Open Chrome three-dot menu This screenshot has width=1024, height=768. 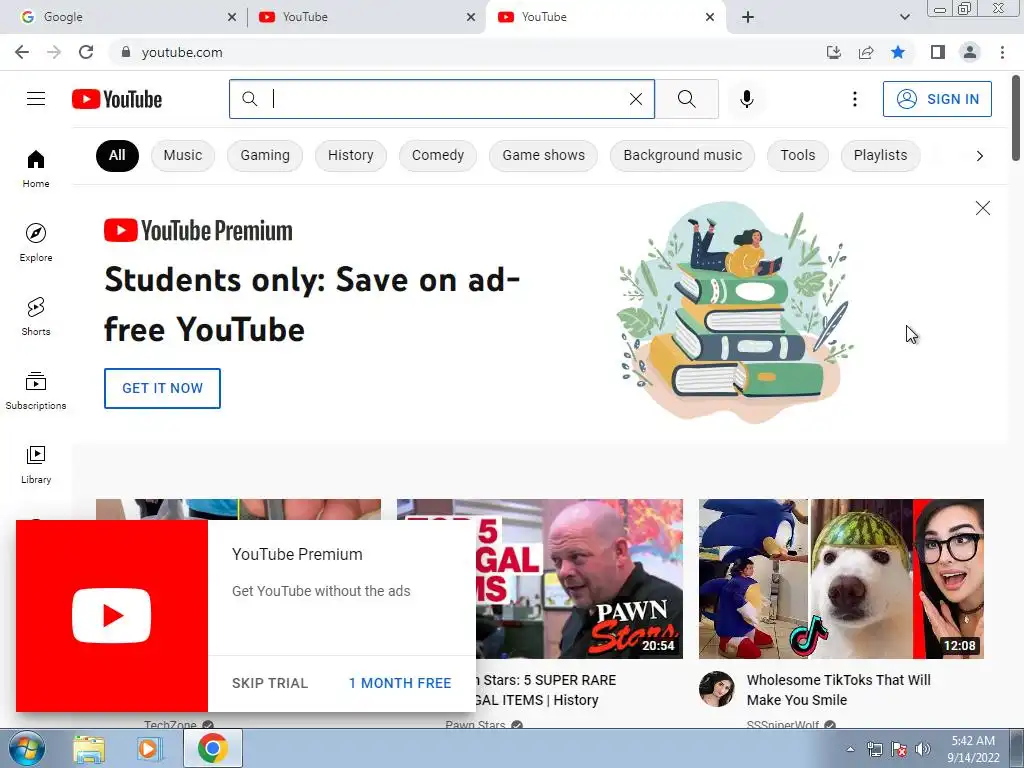(x=1002, y=52)
